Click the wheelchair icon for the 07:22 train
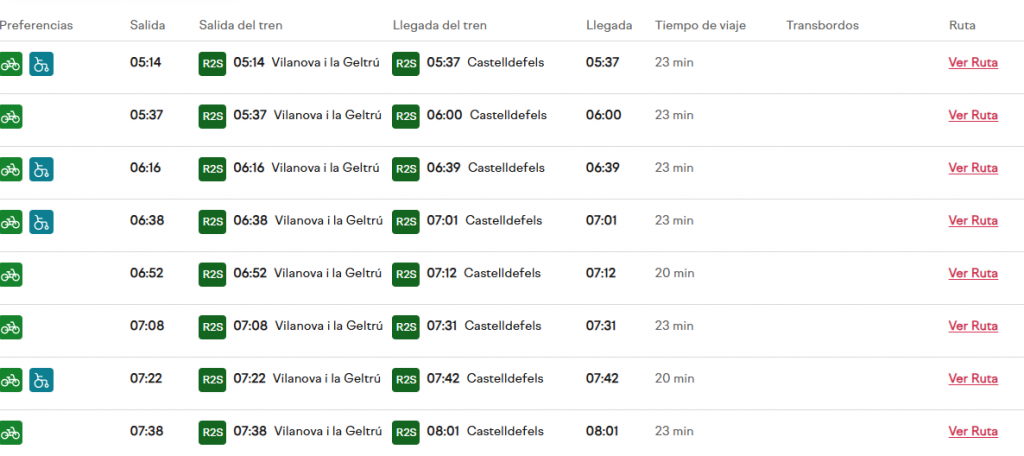 41,380
